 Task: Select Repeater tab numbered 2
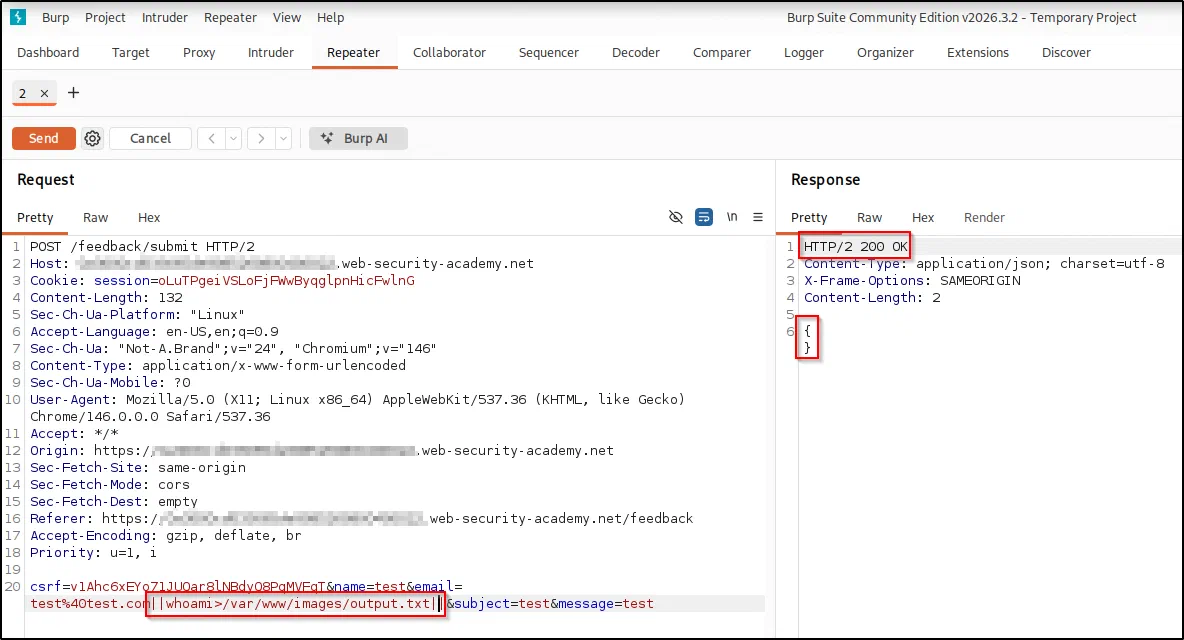[x=23, y=94]
